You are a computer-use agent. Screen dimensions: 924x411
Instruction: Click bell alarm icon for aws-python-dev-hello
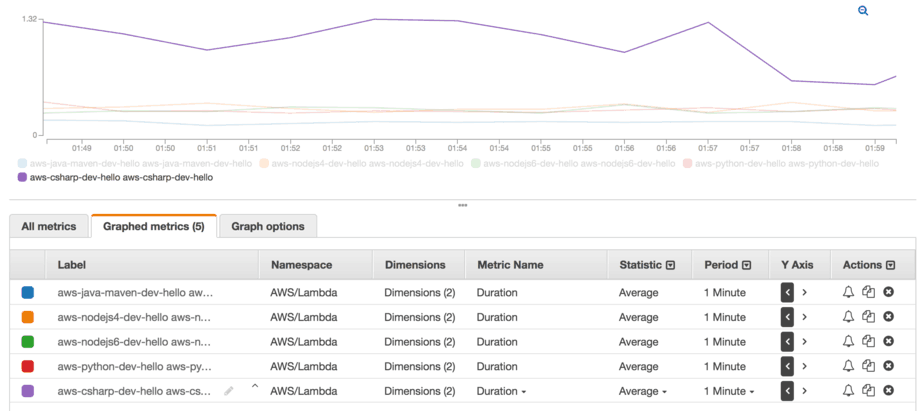(848, 367)
